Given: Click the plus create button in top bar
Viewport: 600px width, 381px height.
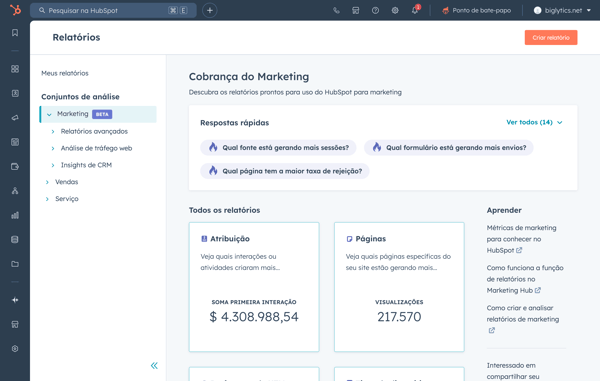Looking at the screenshot, I should pos(210,10).
